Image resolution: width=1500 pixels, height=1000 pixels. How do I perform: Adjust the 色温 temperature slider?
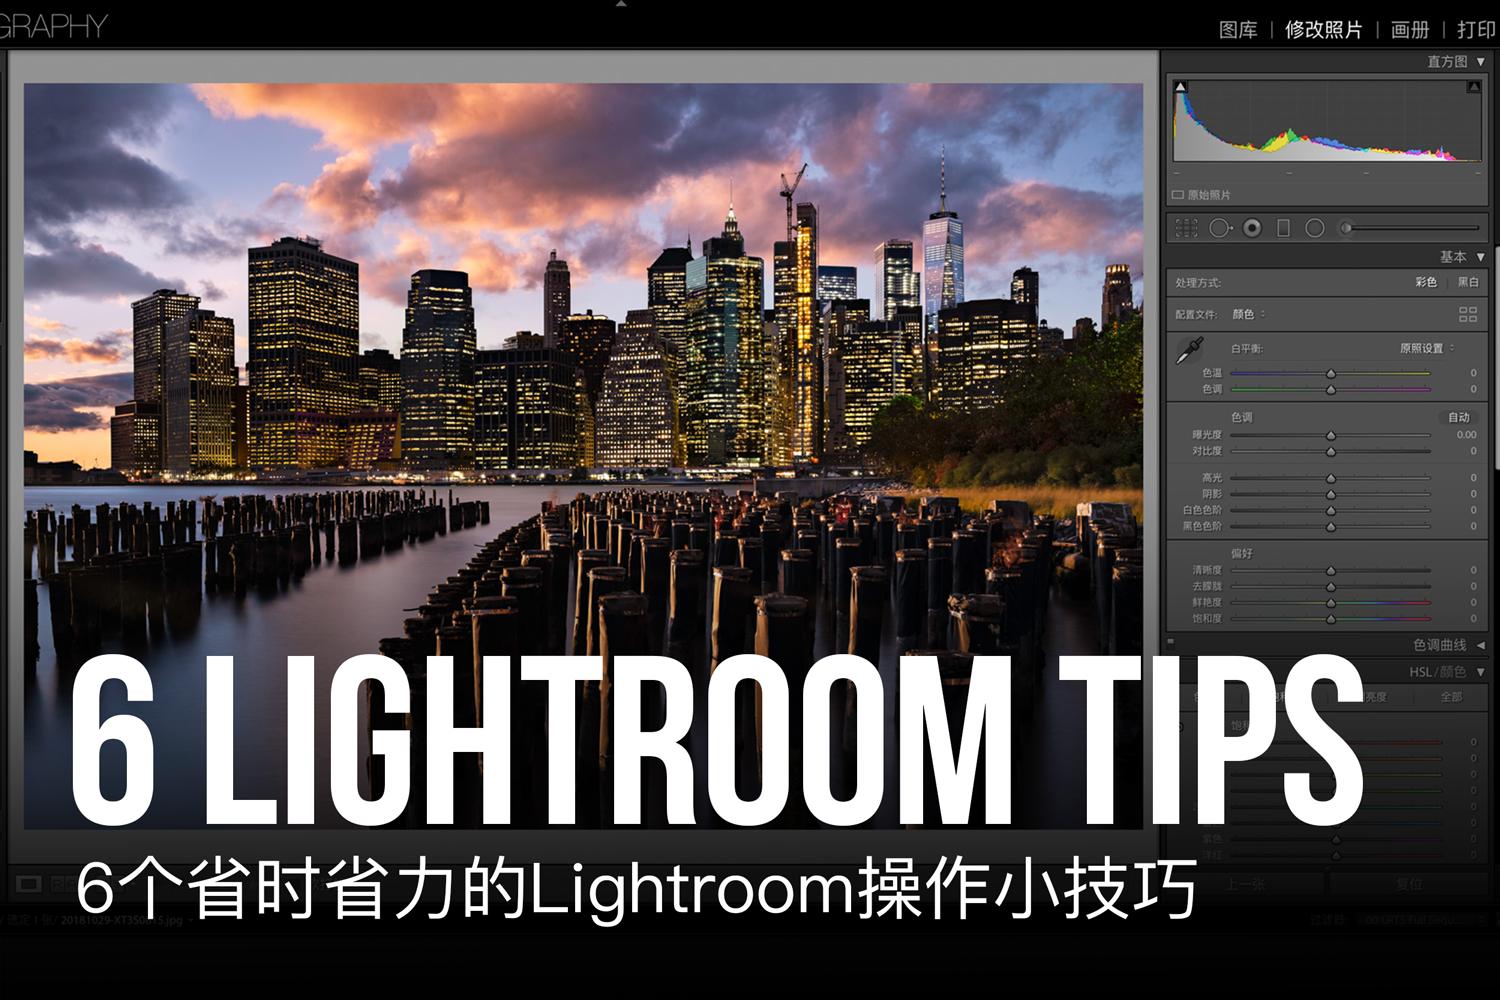pos(1331,373)
